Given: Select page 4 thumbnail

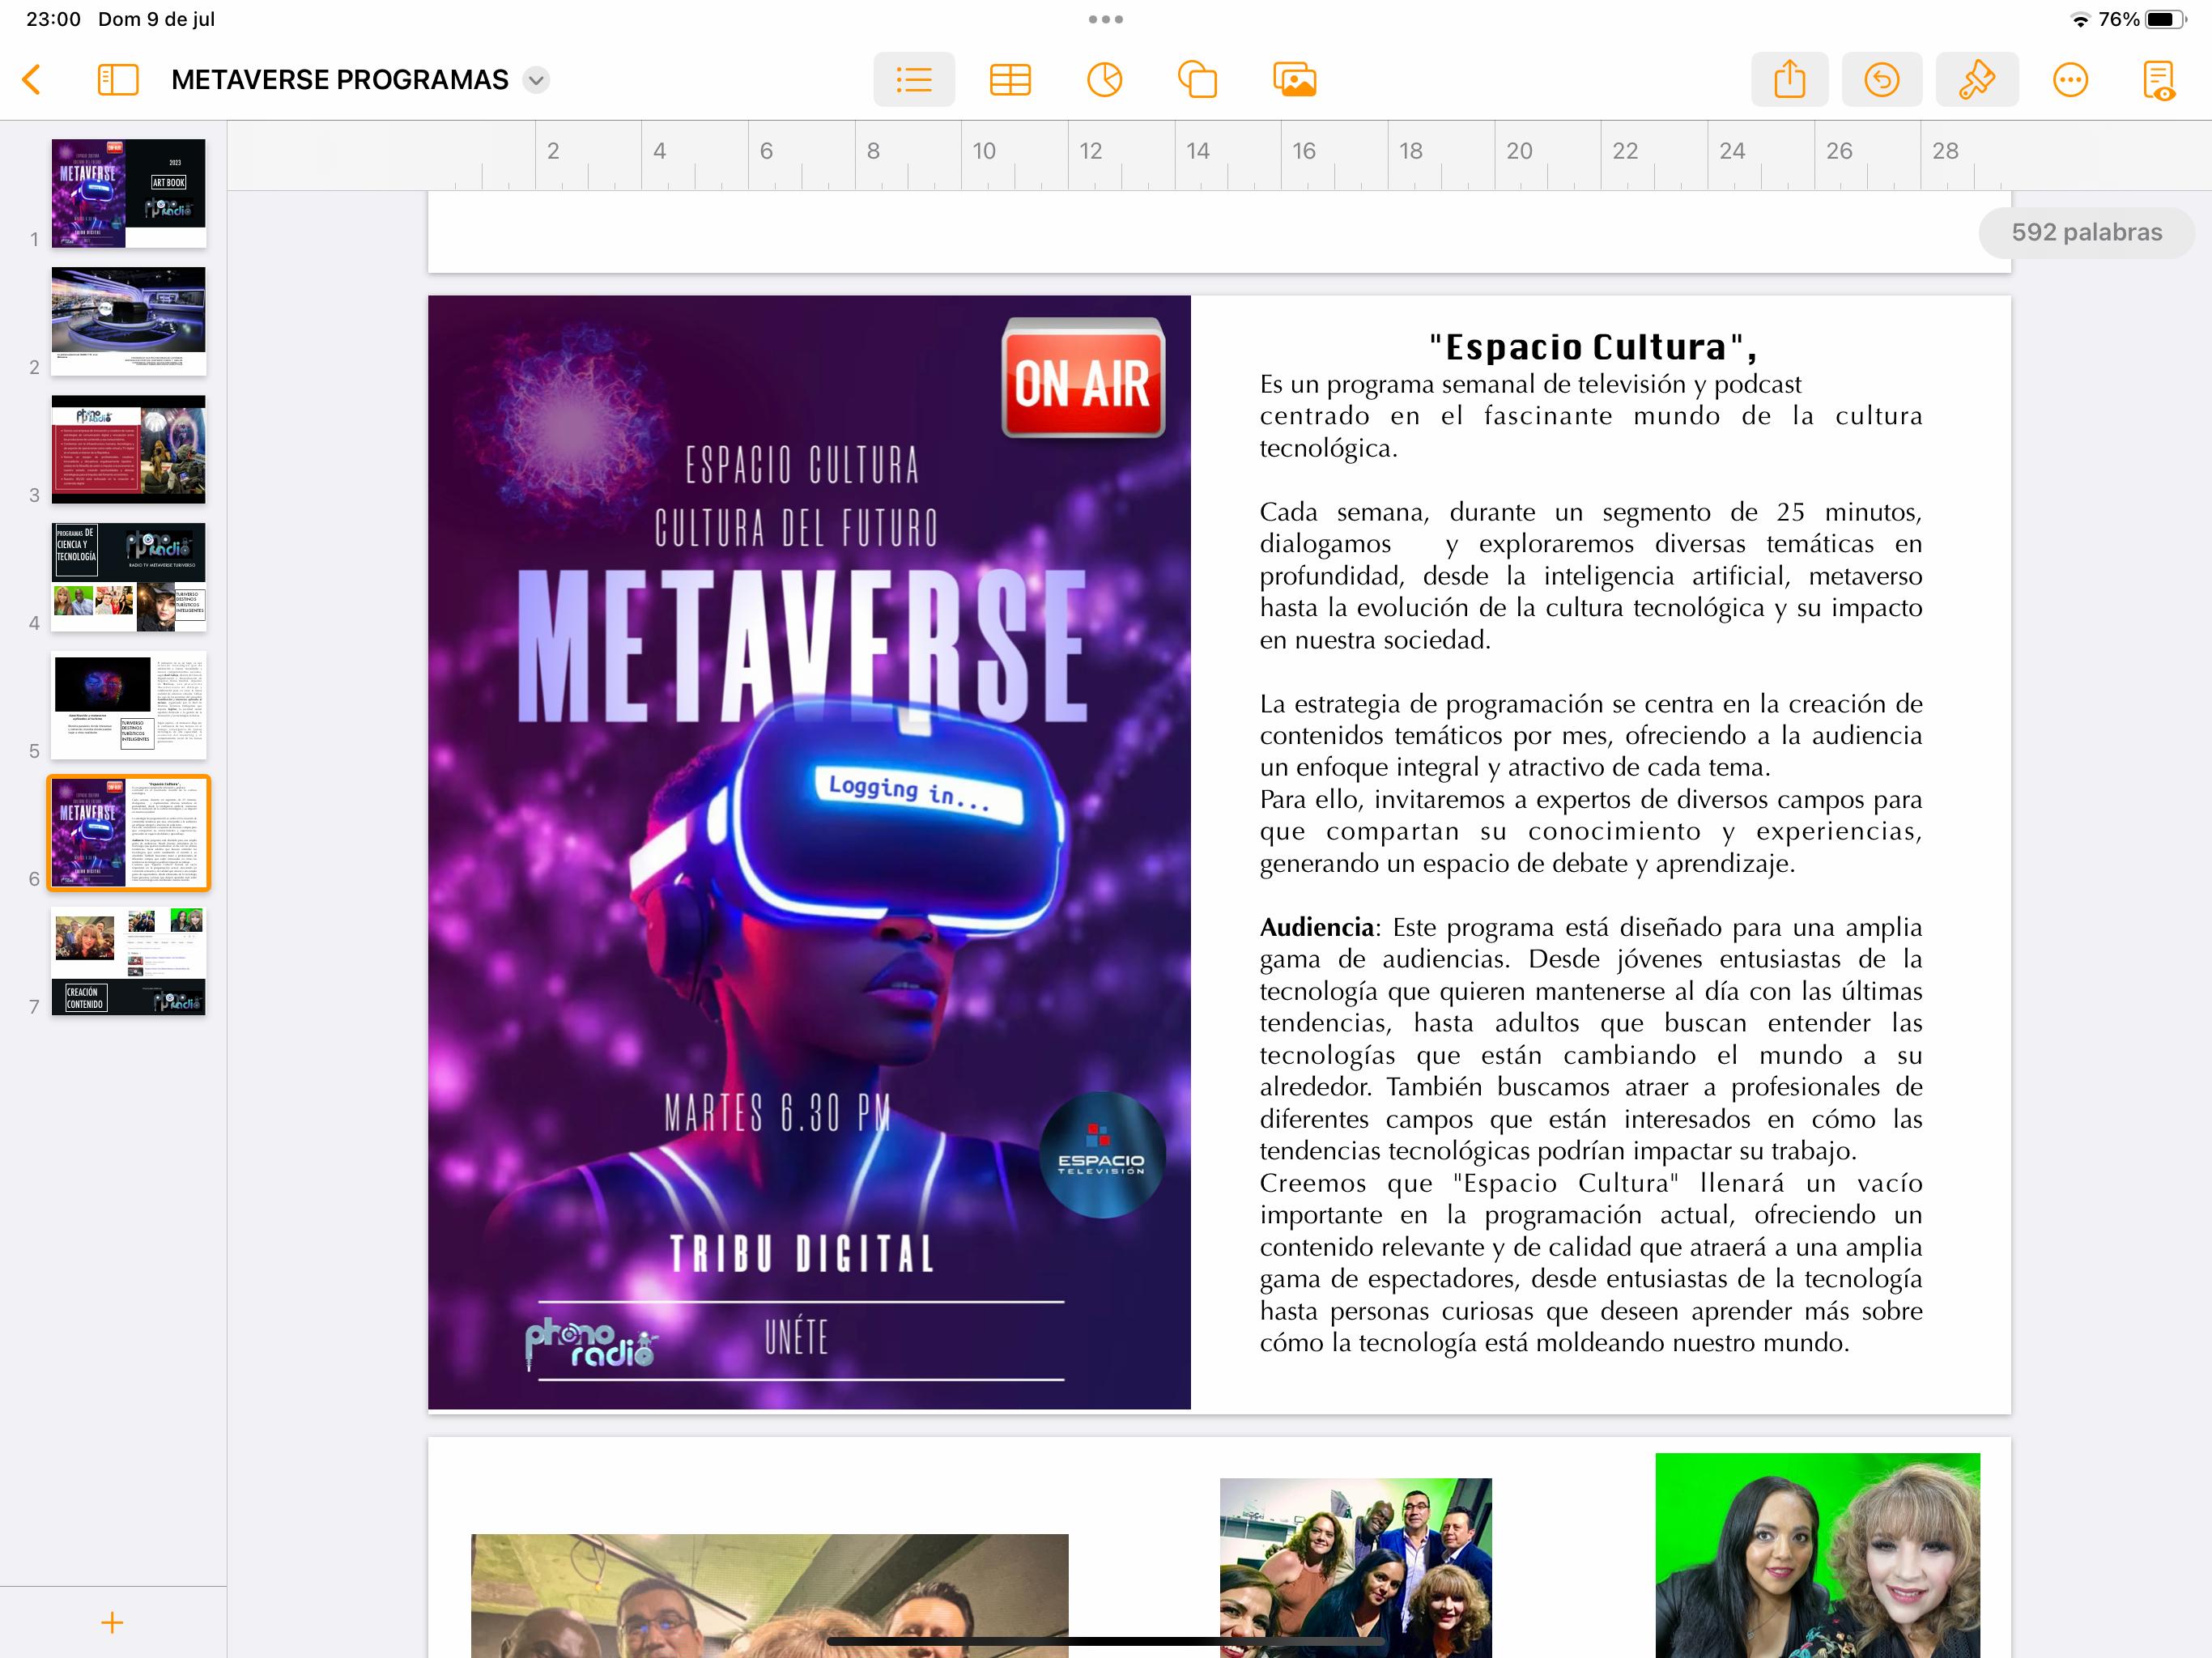Looking at the screenshot, I should pyautogui.click(x=128, y=577).
